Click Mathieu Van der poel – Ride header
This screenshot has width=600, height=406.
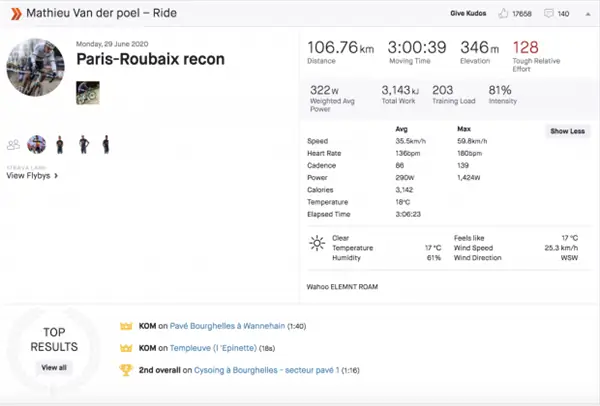click(x=101, y=13)
